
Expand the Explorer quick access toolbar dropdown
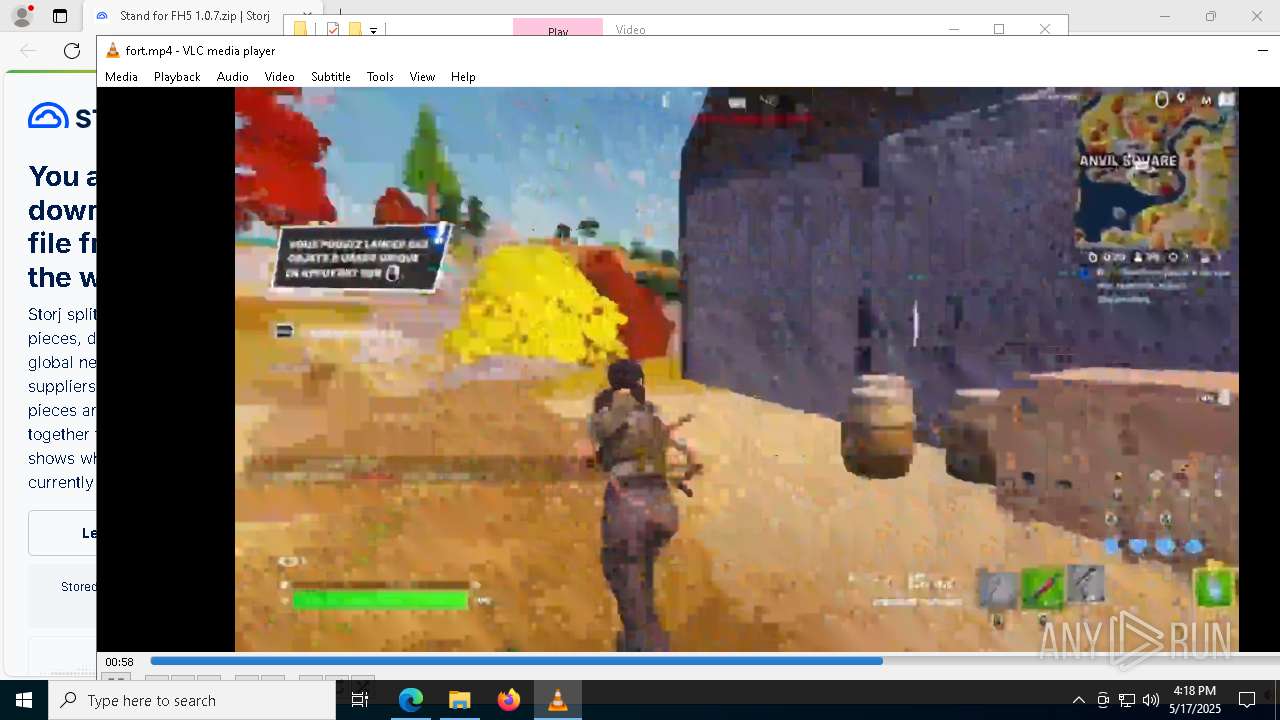(373, 30)
